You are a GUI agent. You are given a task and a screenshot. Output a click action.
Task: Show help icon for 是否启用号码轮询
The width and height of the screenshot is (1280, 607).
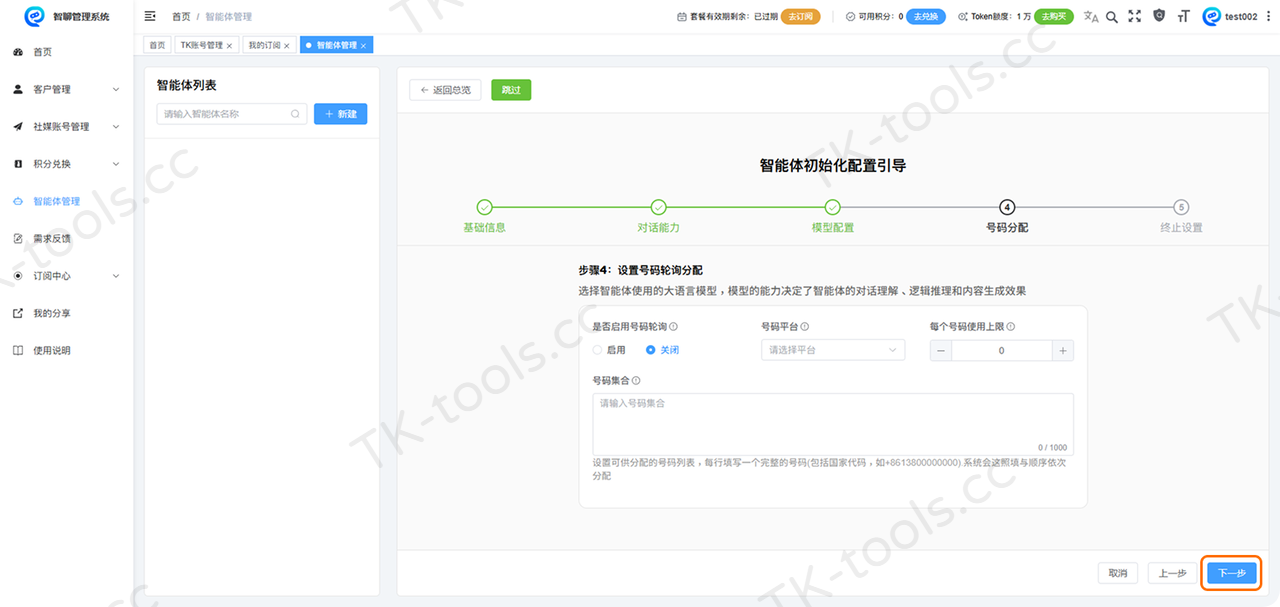[673, 326]
